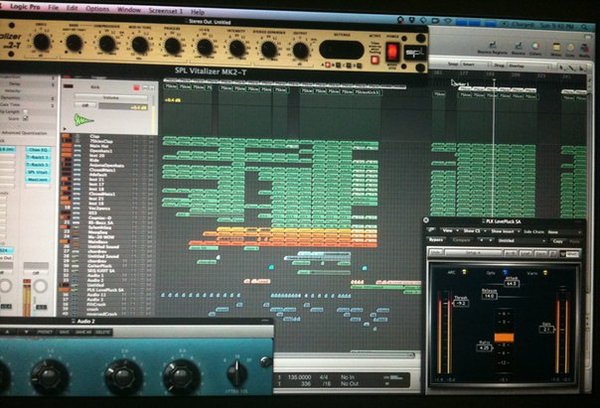Click the link icon in PLX plugin header
The height and width of the screenshot is (408, 600).
click(432, 230)
